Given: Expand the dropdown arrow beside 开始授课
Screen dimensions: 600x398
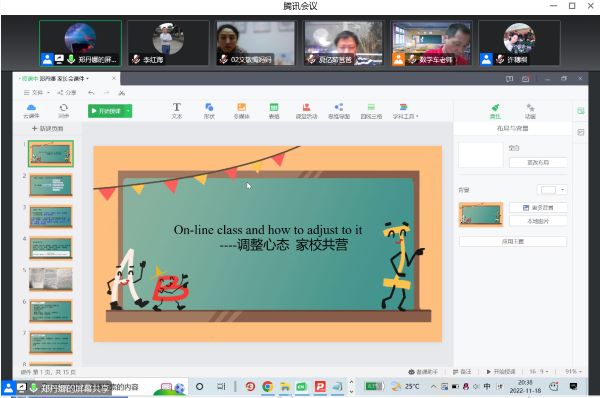Looking at the screenshot, I should pos(128,111).
